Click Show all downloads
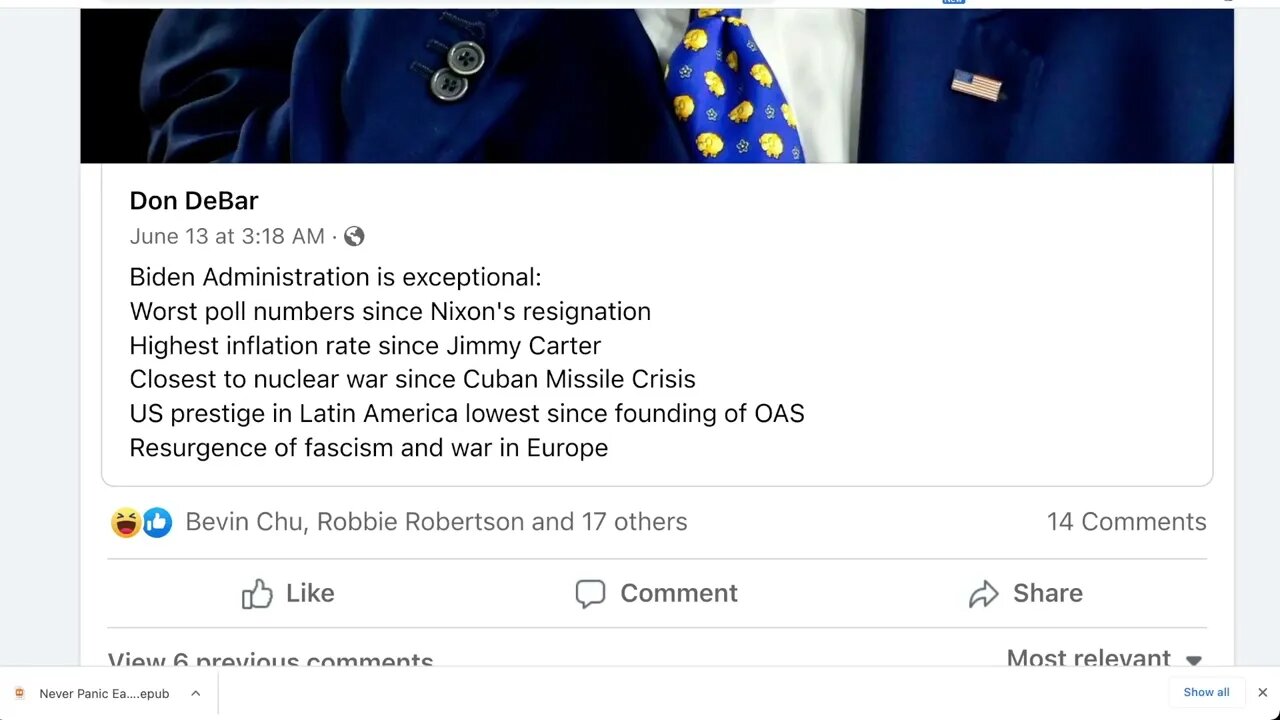Image resolution: width=1280 pixels, height=720 pixels. (x=1206, y=692)
